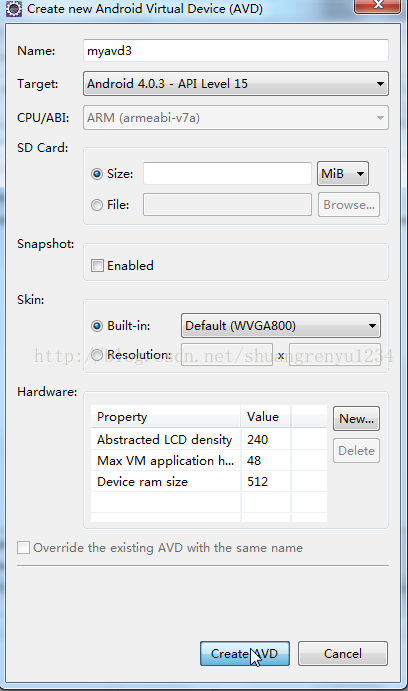408x691 pixels.
Task: Select the Device ram size row
Action: click(x=209, y=481)
